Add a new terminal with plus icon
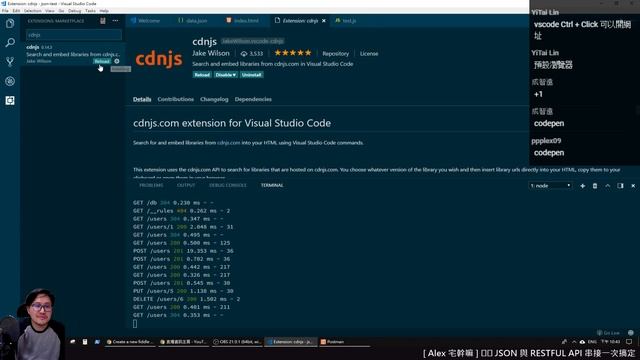This screenshot has height=360, width=640. 582,186
